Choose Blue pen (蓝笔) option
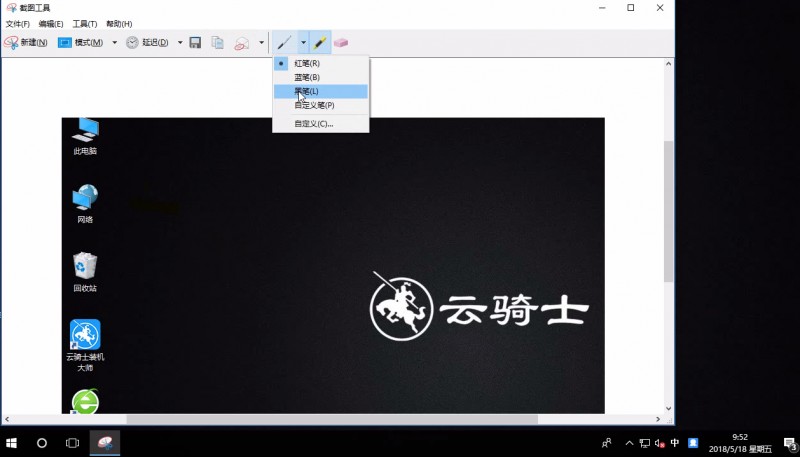Screen dimensions: 800x457 point(320,78)
